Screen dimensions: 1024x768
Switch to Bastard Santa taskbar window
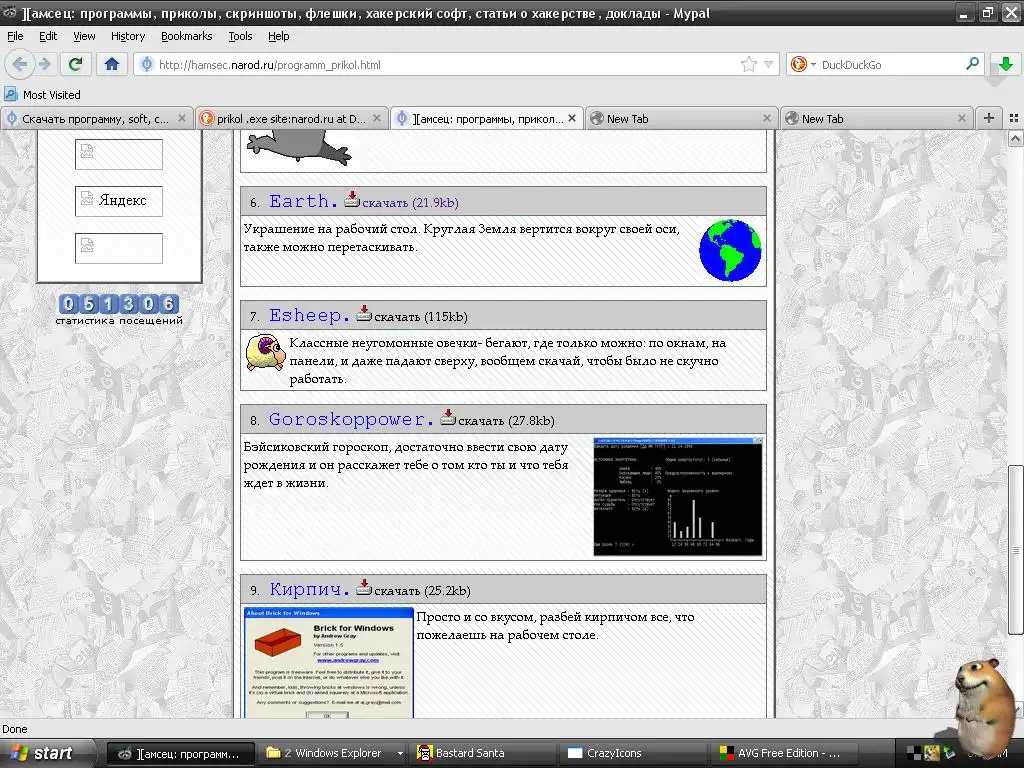tap(483, 753)
